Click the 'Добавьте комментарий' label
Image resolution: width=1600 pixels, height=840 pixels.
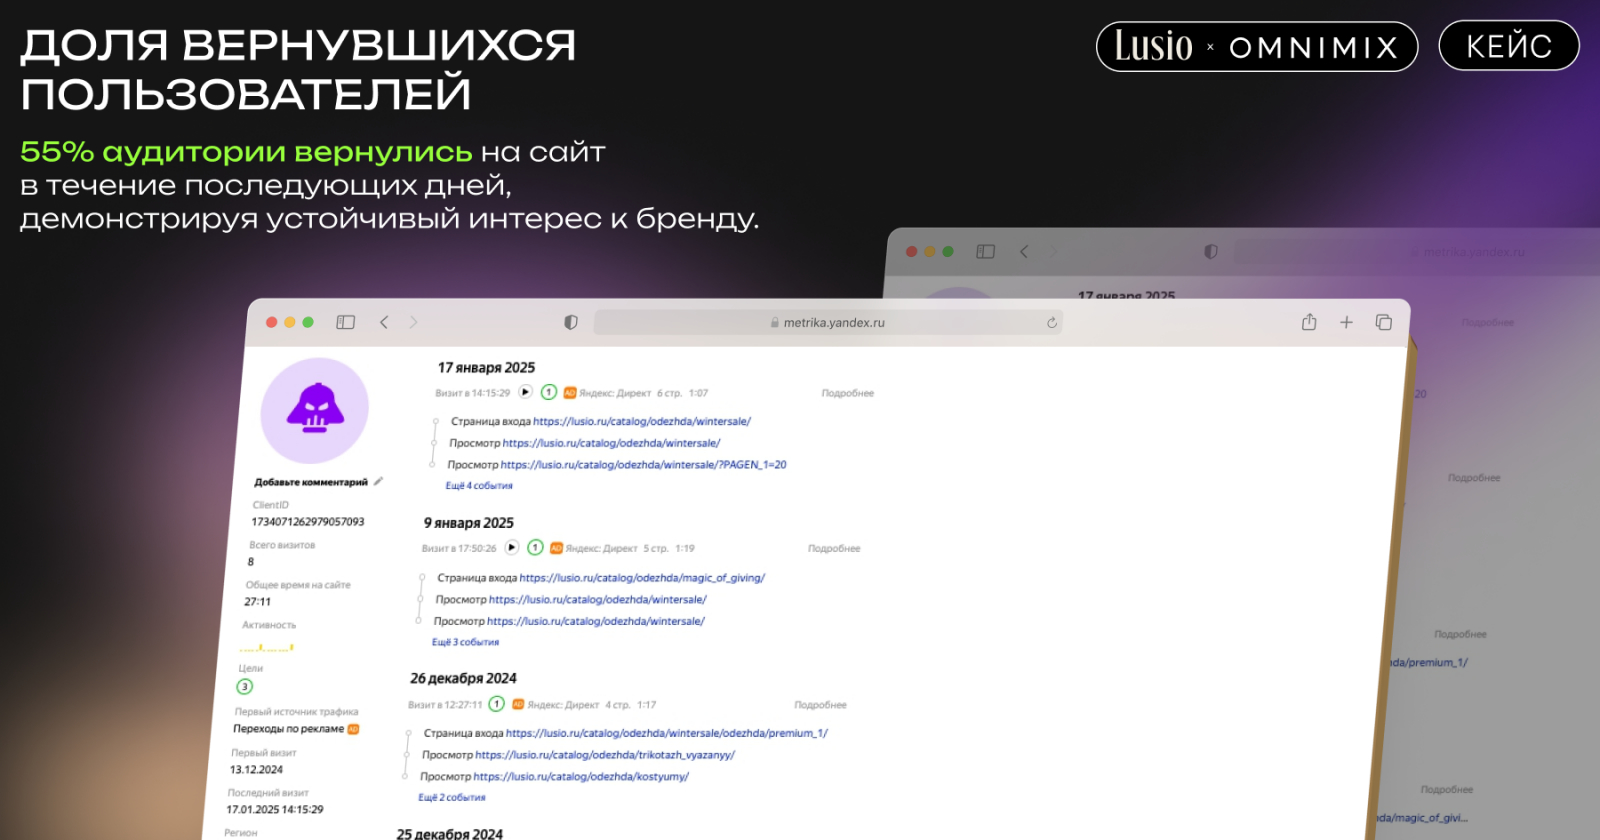(311, 482)
